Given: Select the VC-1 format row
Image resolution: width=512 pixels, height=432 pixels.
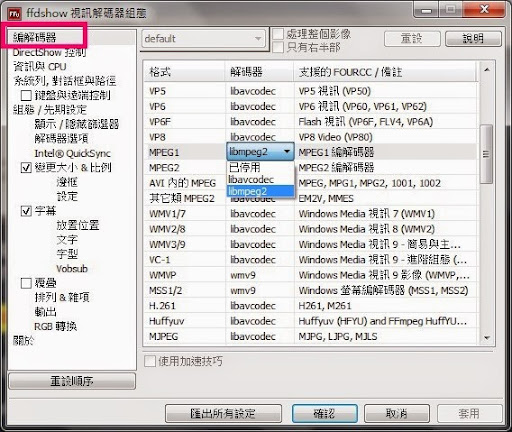Looking at the screenshot, I should (x=311, y=260).
